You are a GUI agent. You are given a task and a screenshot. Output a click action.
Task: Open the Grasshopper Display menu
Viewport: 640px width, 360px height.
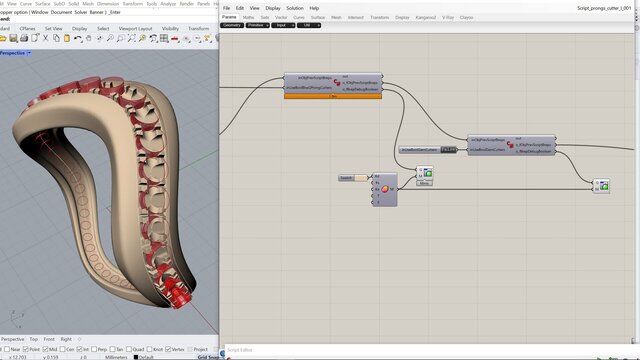tap(273, 8)
